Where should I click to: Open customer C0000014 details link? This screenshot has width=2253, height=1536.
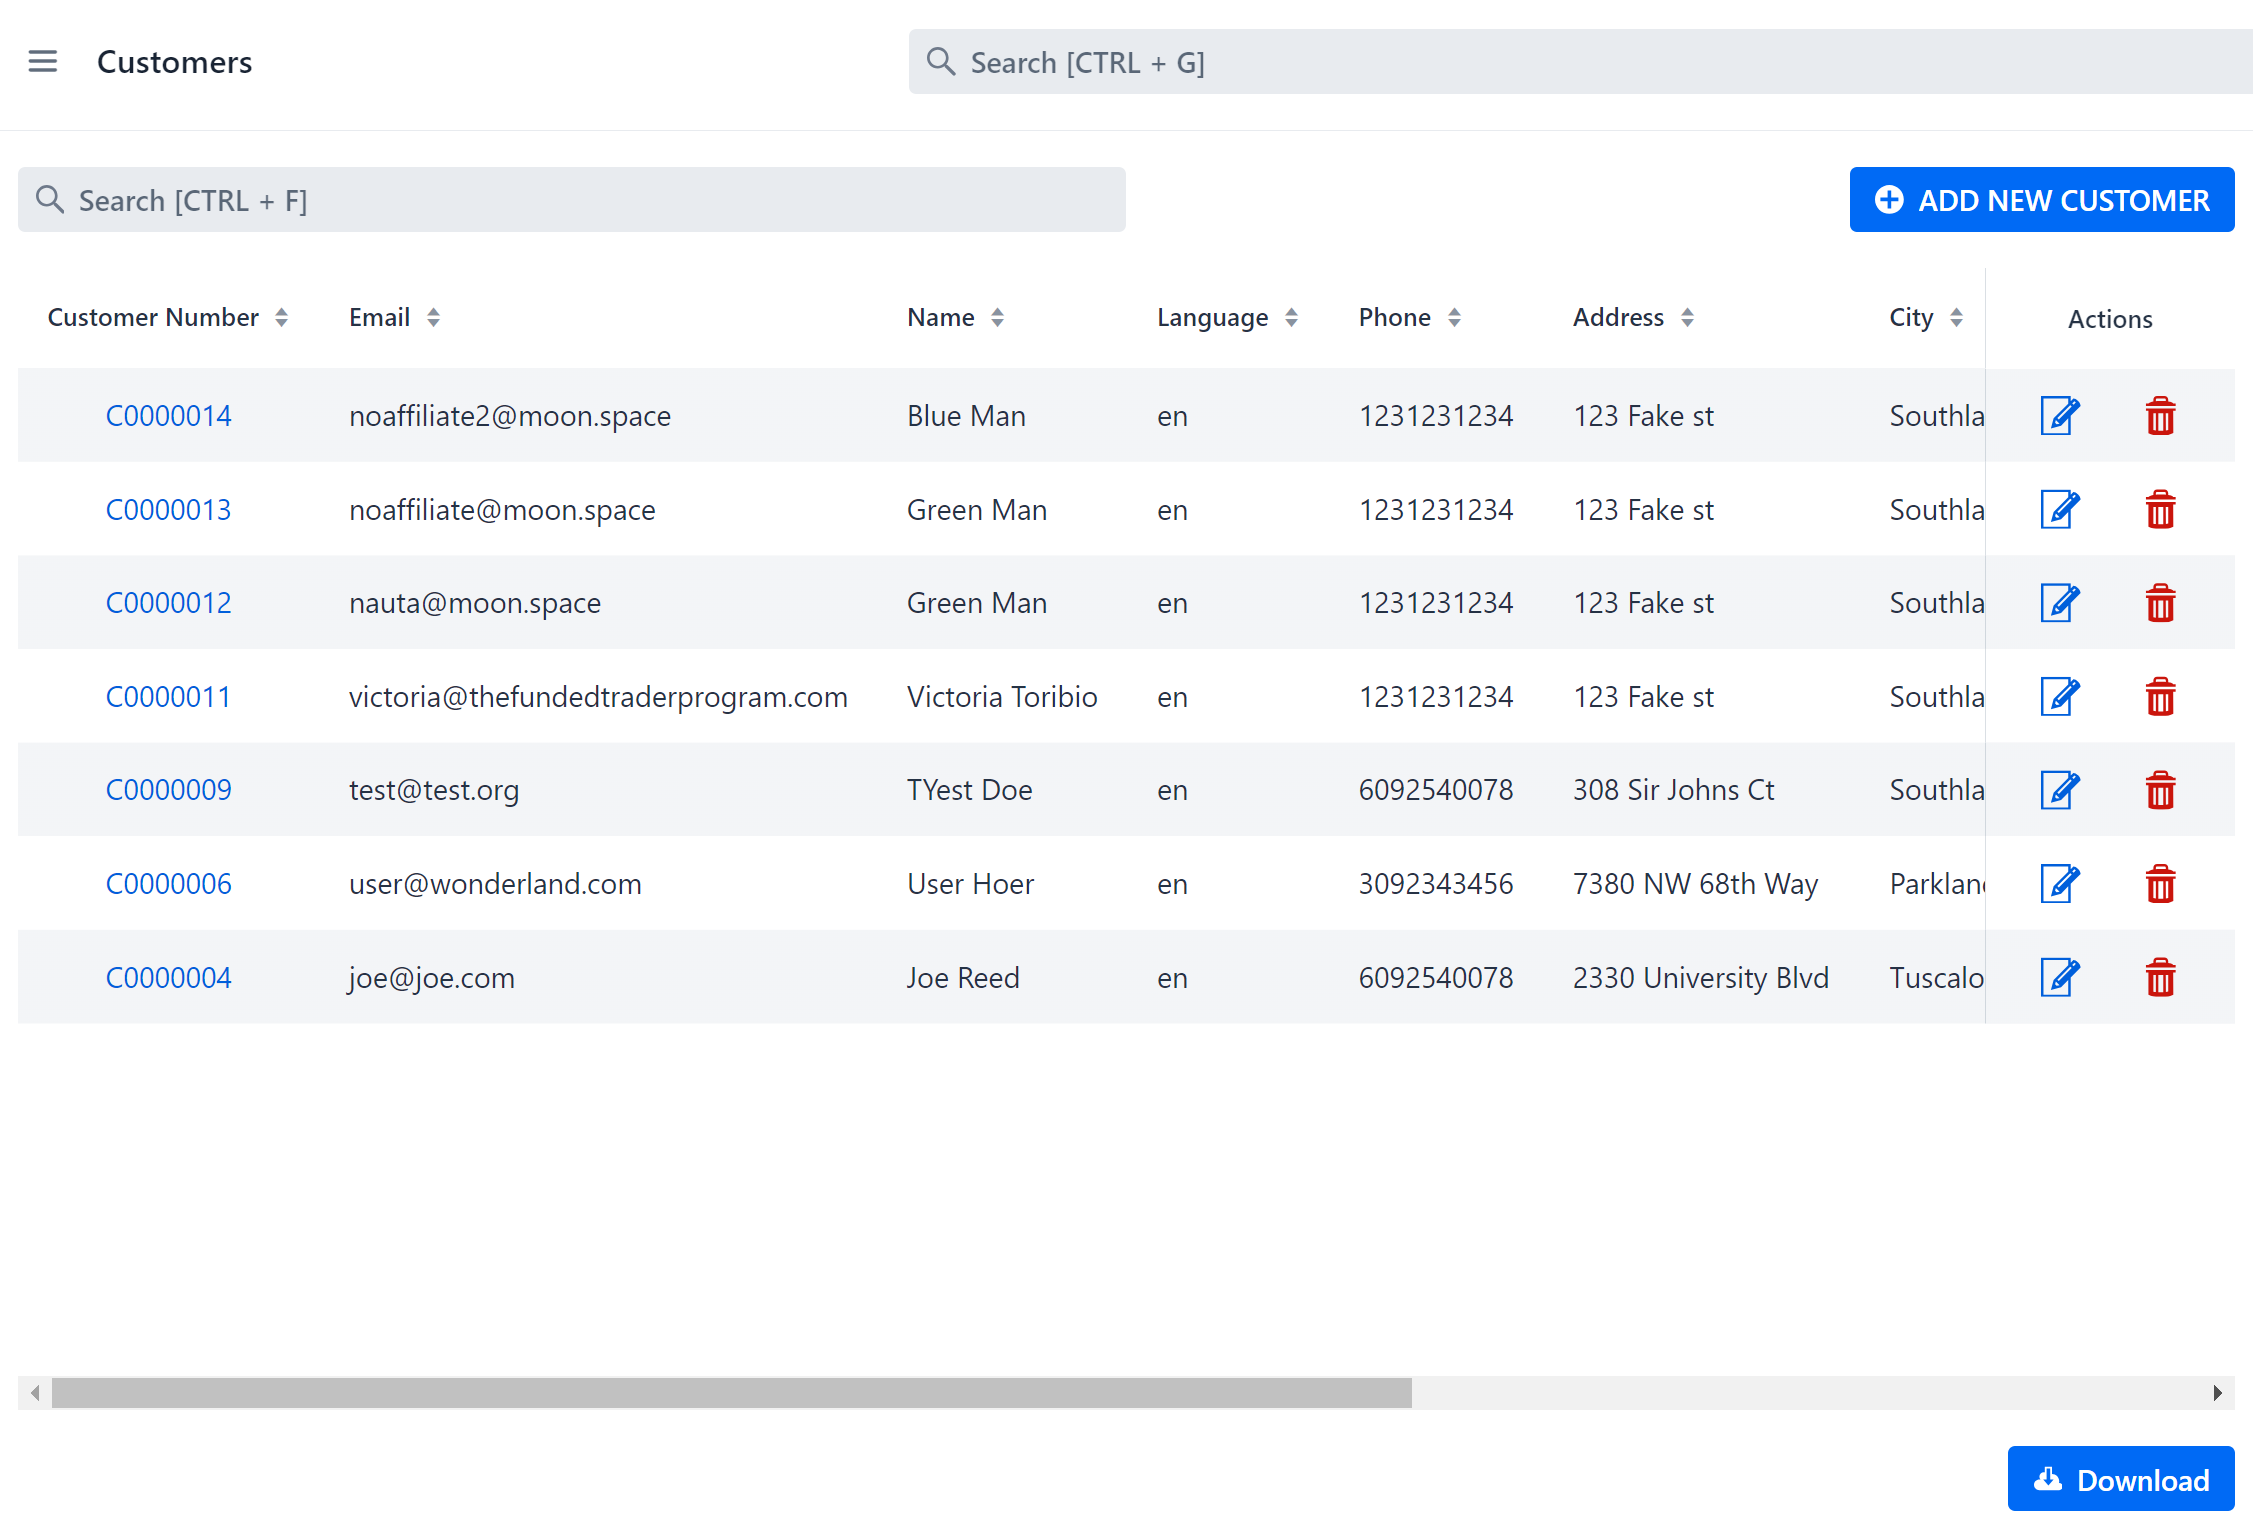(x=168, y=415)
